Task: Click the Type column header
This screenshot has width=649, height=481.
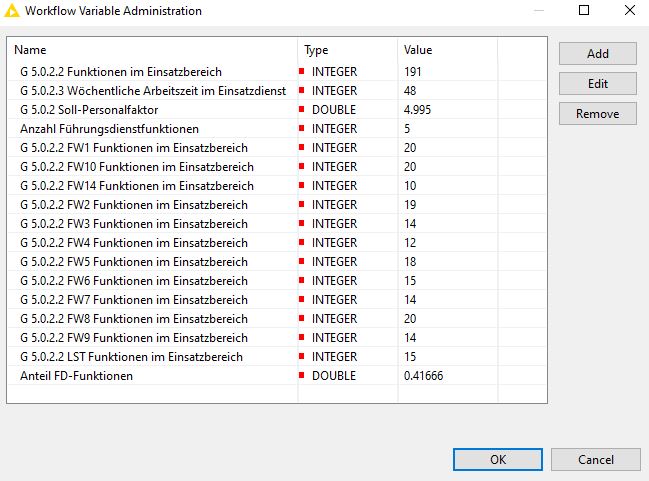Action: (x=348, y=50)
